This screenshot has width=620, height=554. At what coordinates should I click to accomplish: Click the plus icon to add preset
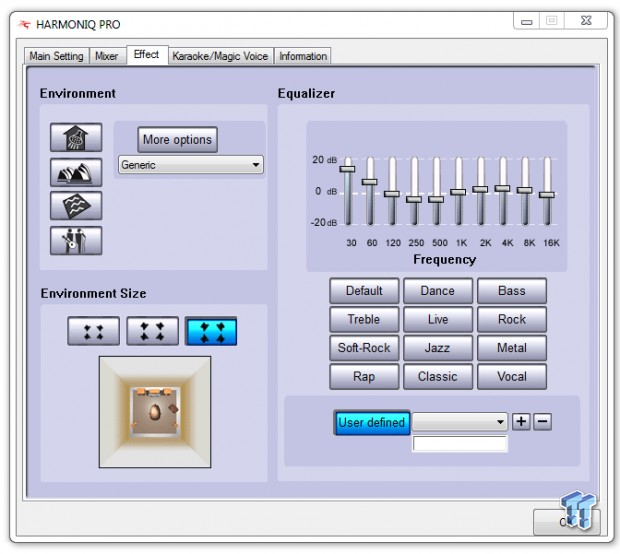521,422
